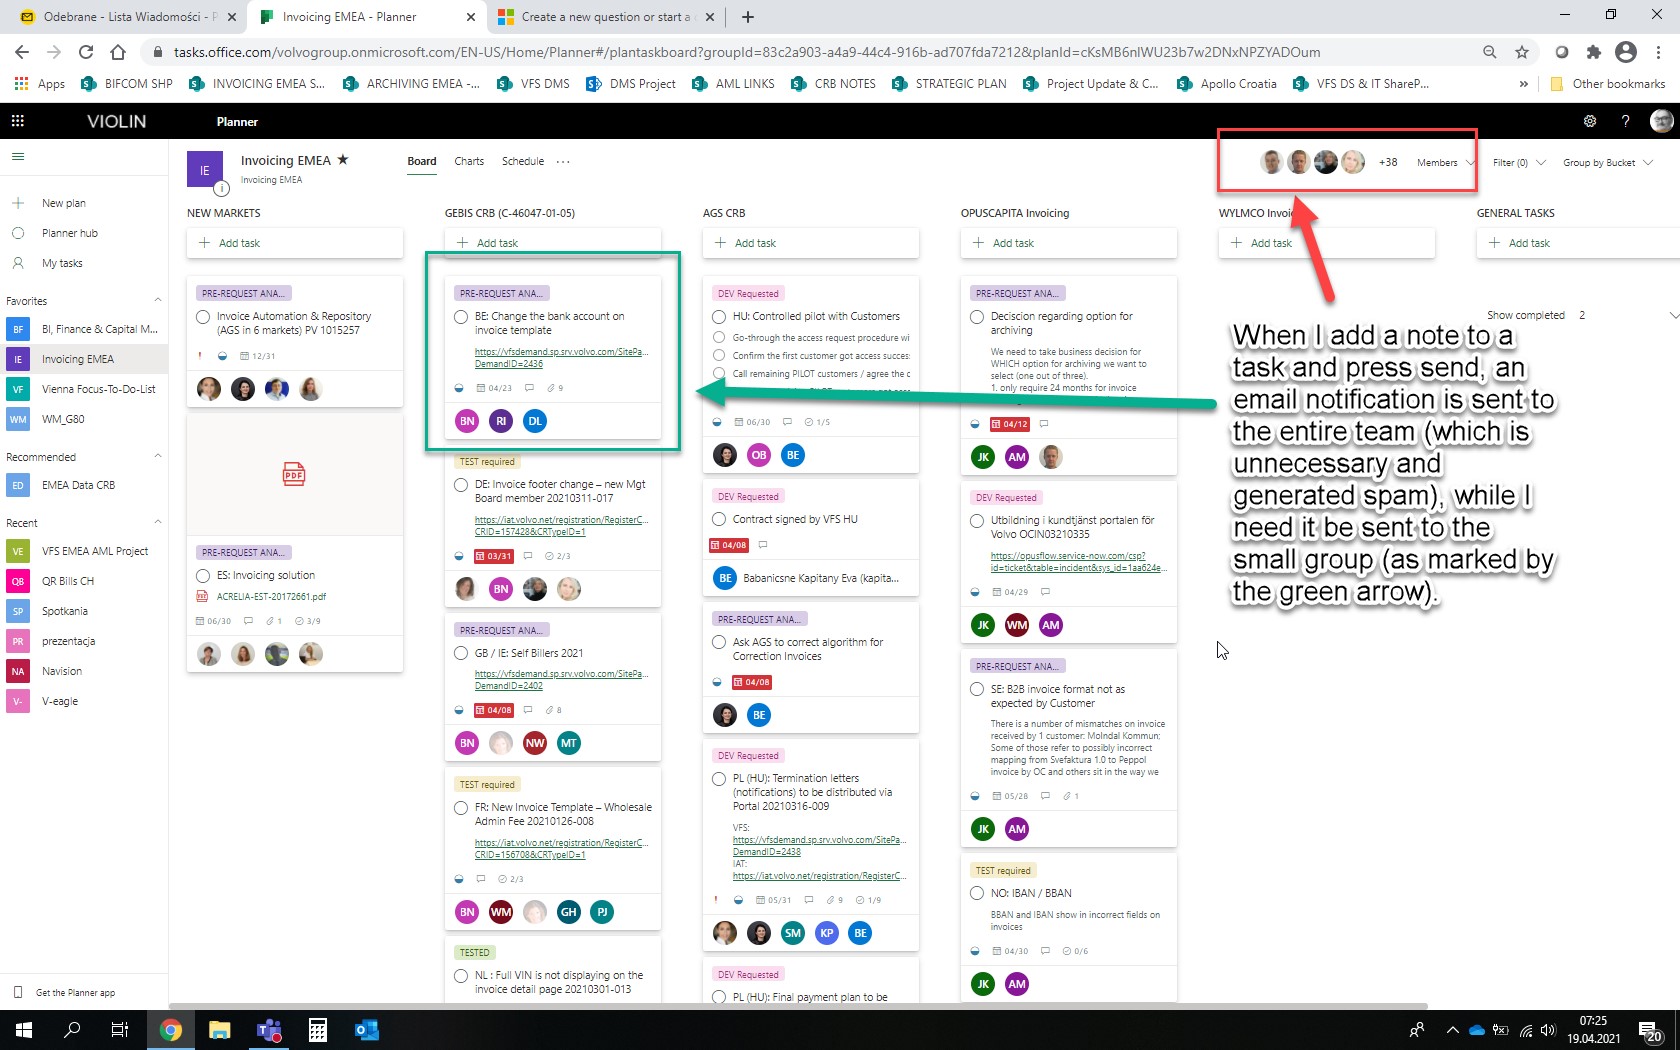Switch to the Charts tab
This screenshot has height=1050, width=1680.
pyautogui.click(x=469, y=161)
